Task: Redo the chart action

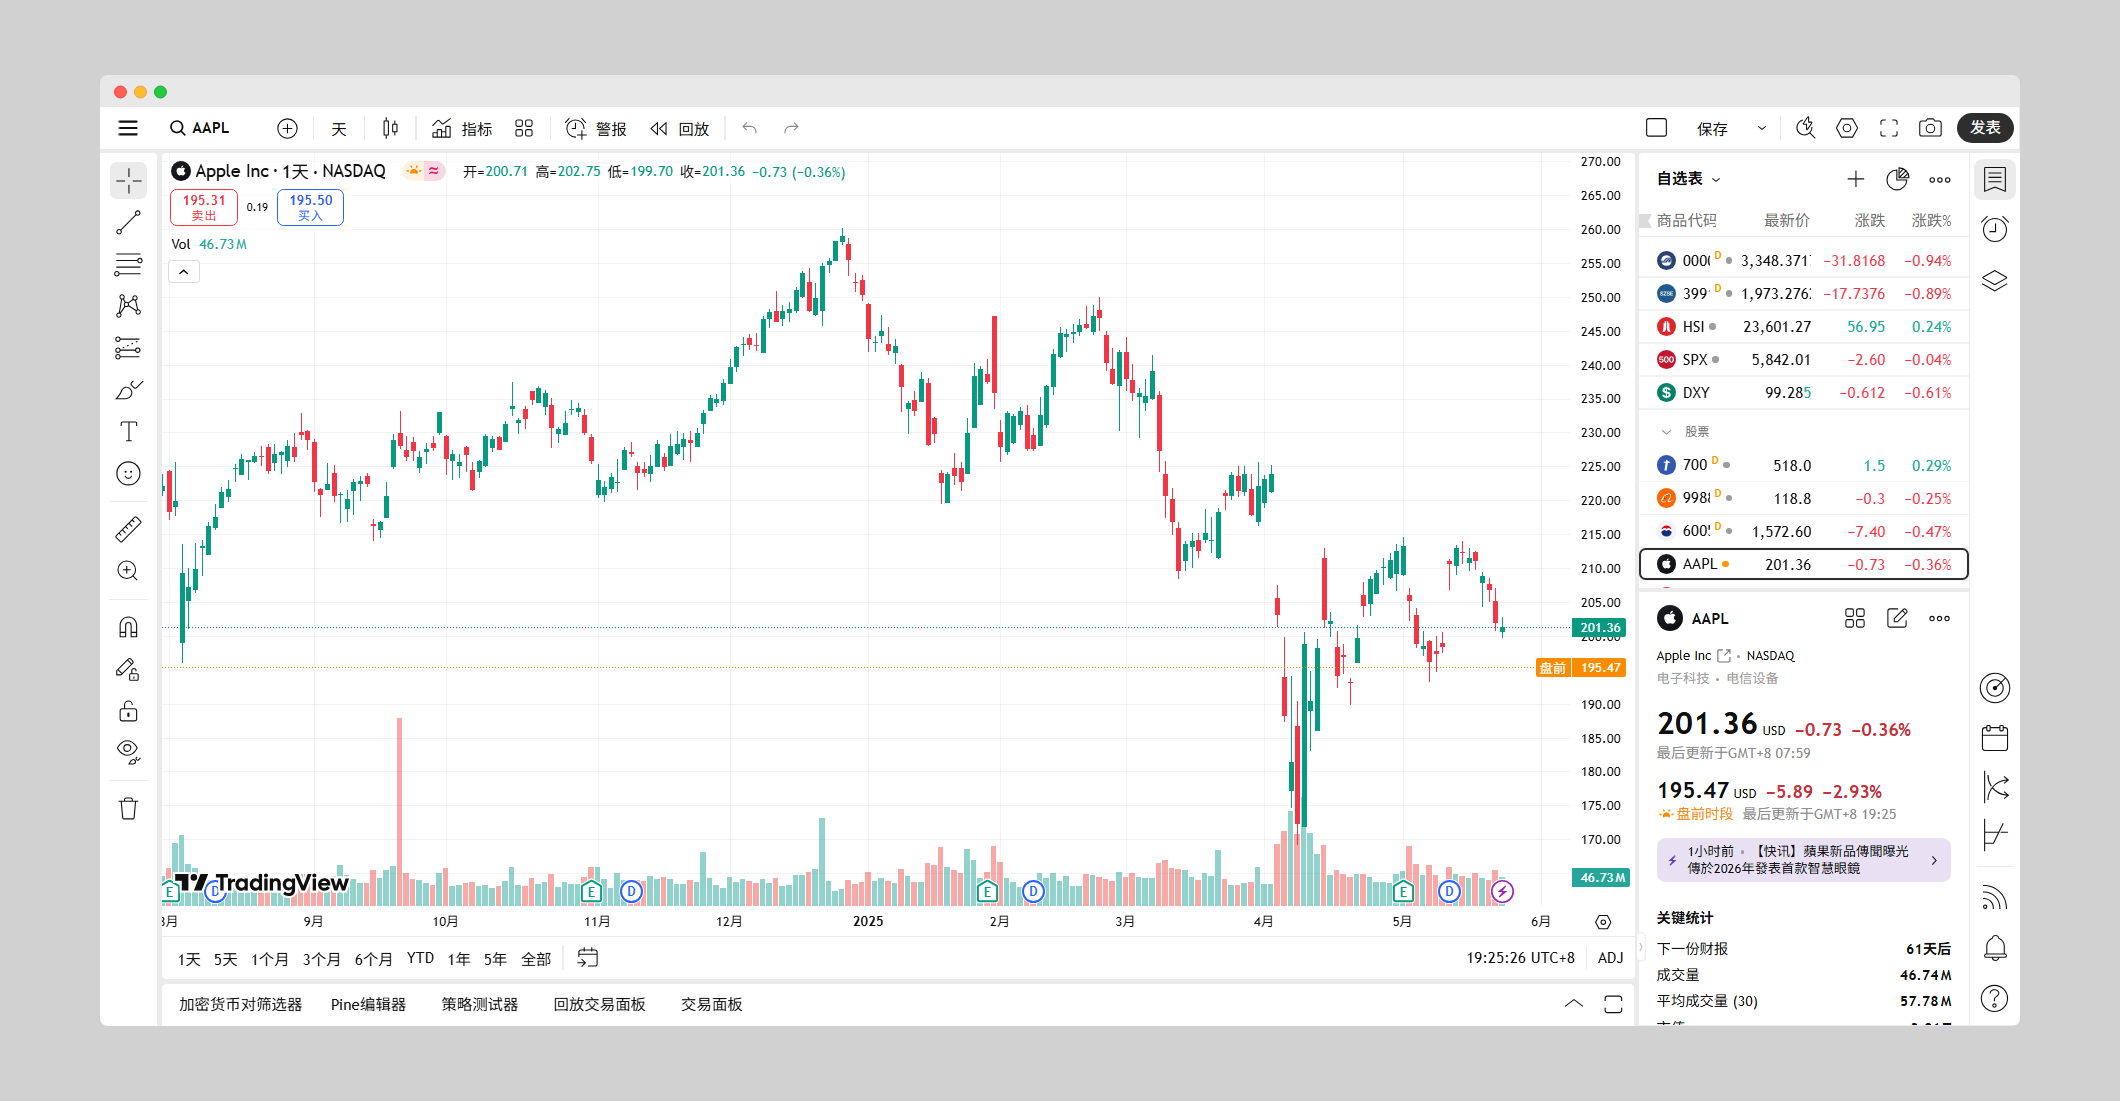Action: 791,128
